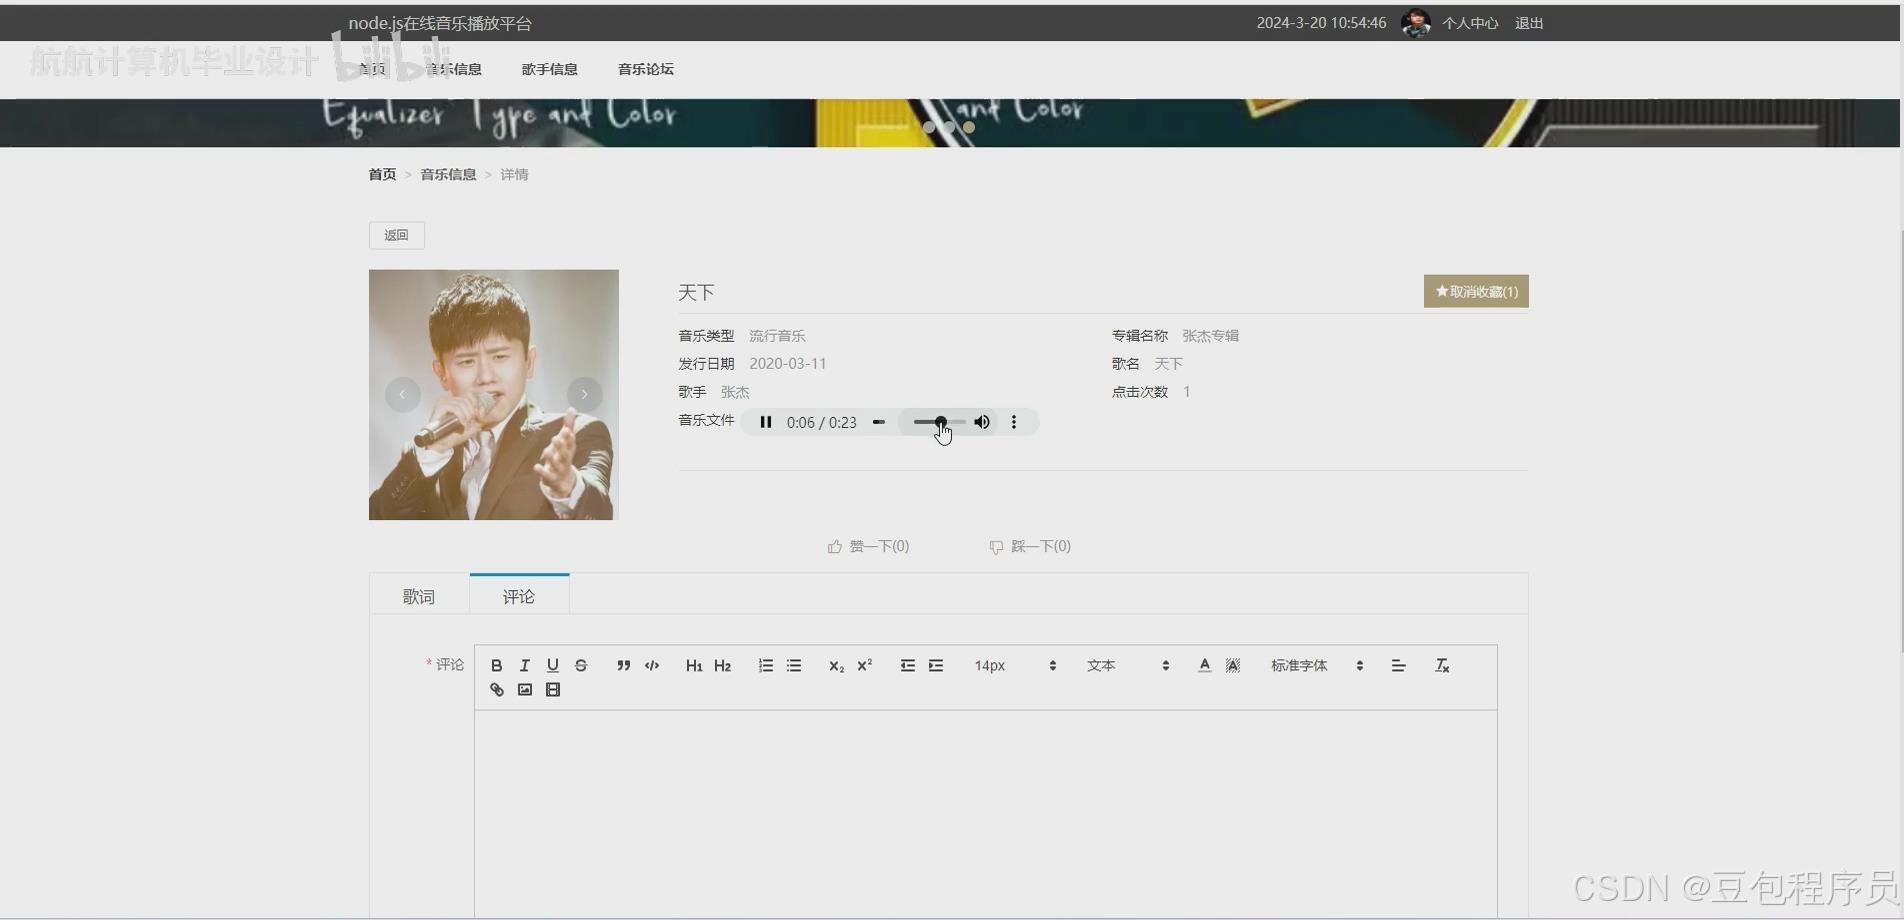Viewport: 1904px width, 920px height.
Task: Insert an image into the comment
Action: (x=524, y=690)
